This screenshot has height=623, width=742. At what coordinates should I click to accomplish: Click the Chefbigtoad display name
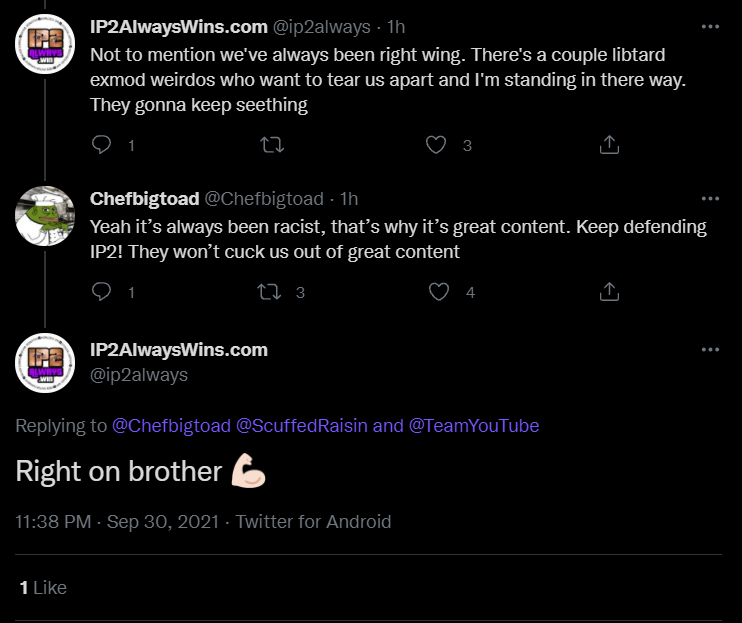point(145,199)
